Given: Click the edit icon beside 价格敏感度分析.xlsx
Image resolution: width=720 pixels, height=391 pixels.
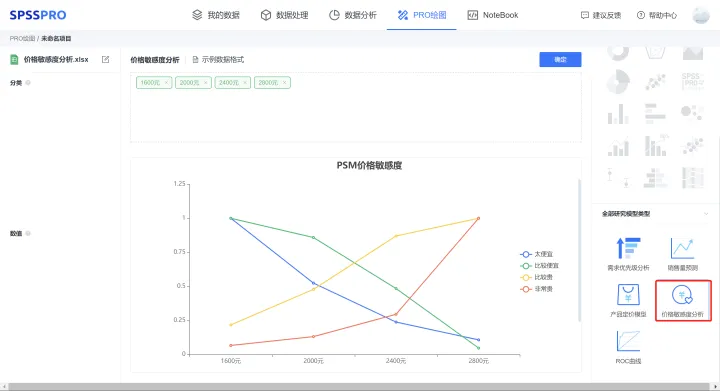Looking at the screenshot, I should coord(106,59).
